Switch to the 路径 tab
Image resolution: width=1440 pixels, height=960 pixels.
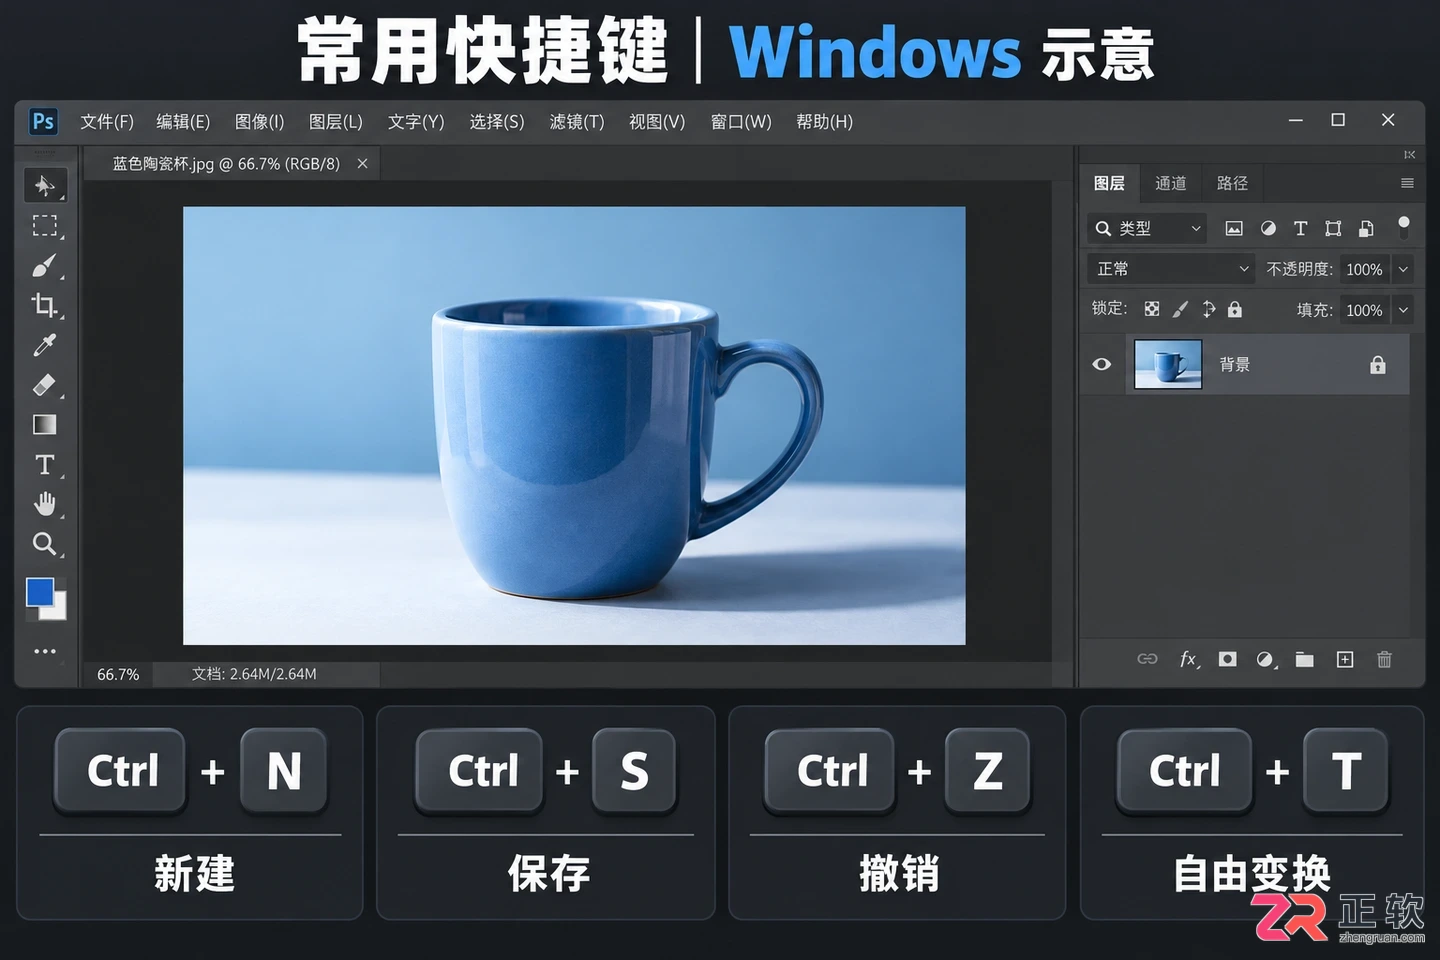tap(1232, 183)
